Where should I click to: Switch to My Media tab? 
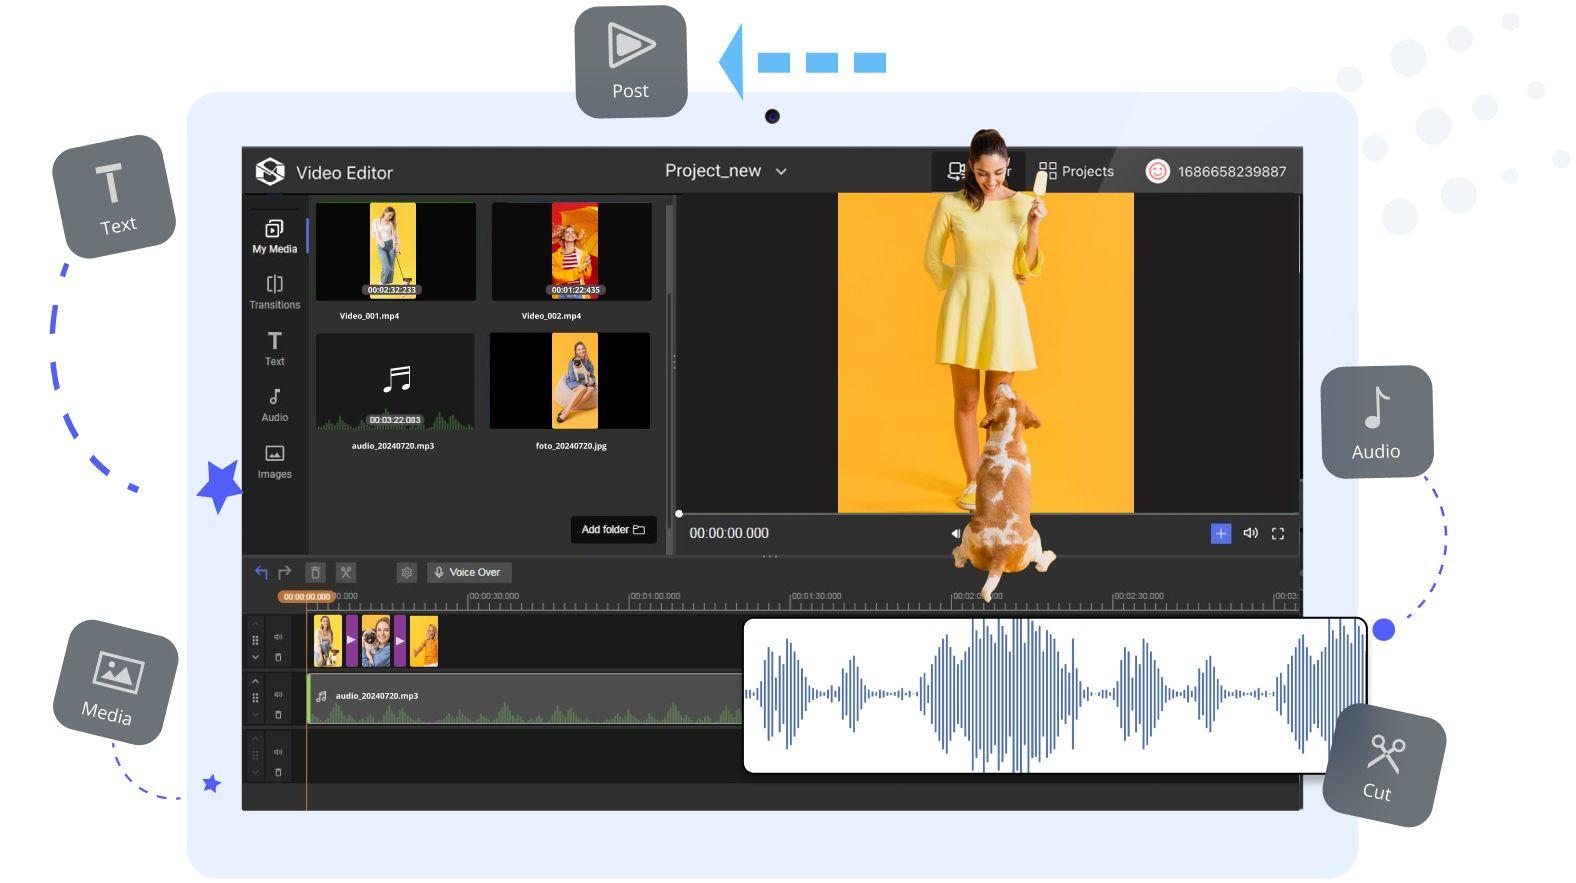tap(274, 236)
